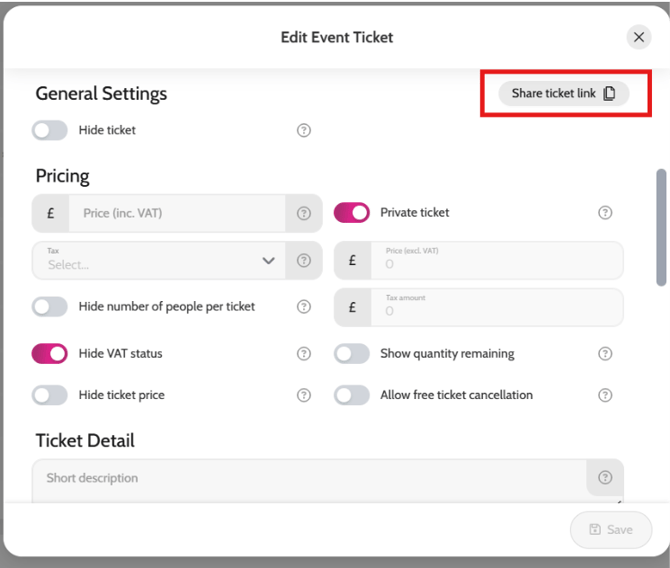Click help icon in Short description field

point(605,478)
